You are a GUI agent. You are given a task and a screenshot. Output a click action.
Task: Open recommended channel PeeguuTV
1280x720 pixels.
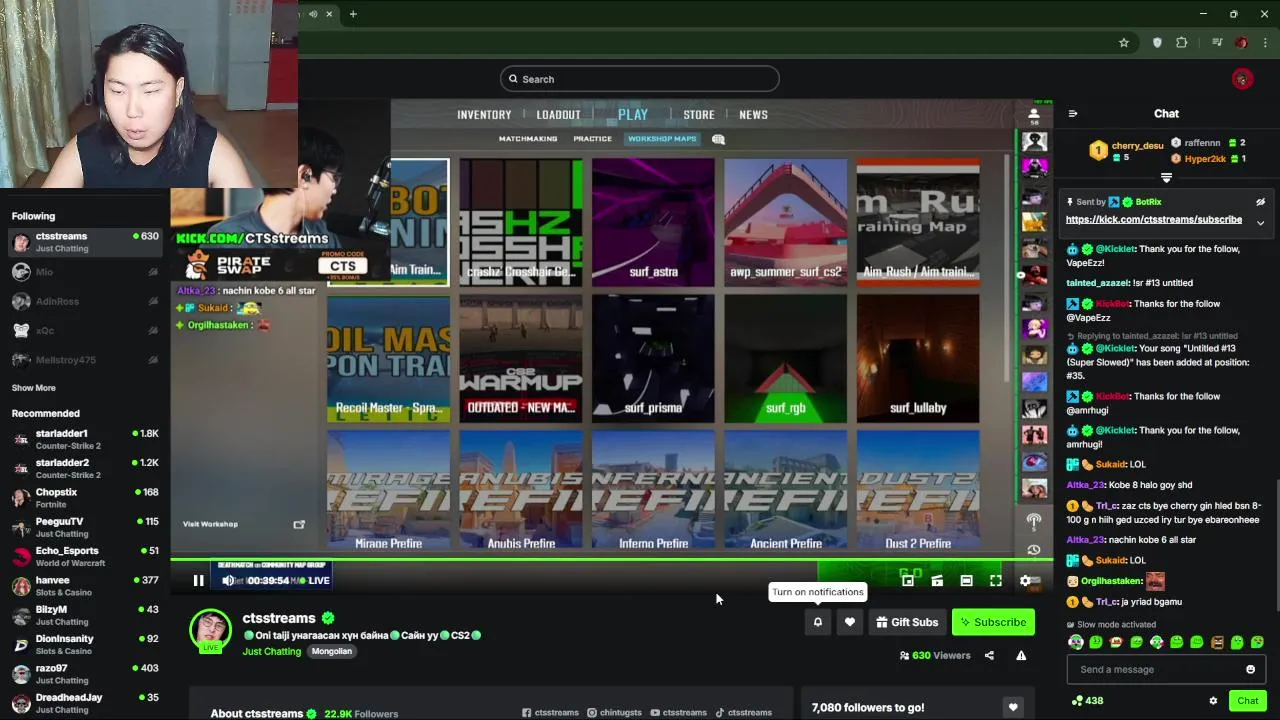coord(85,527)
